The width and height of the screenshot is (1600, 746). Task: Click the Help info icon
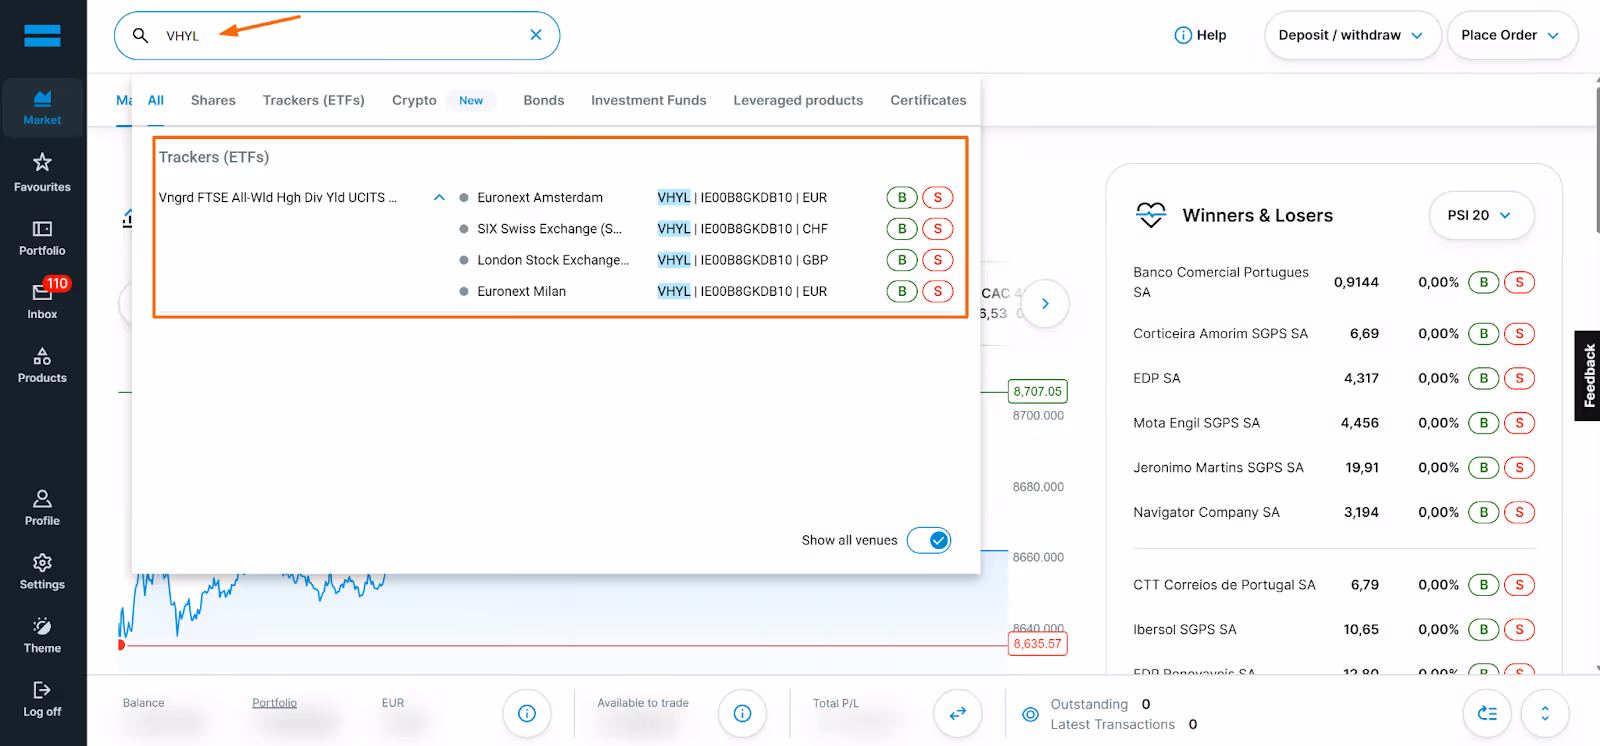pos(1183,35)
